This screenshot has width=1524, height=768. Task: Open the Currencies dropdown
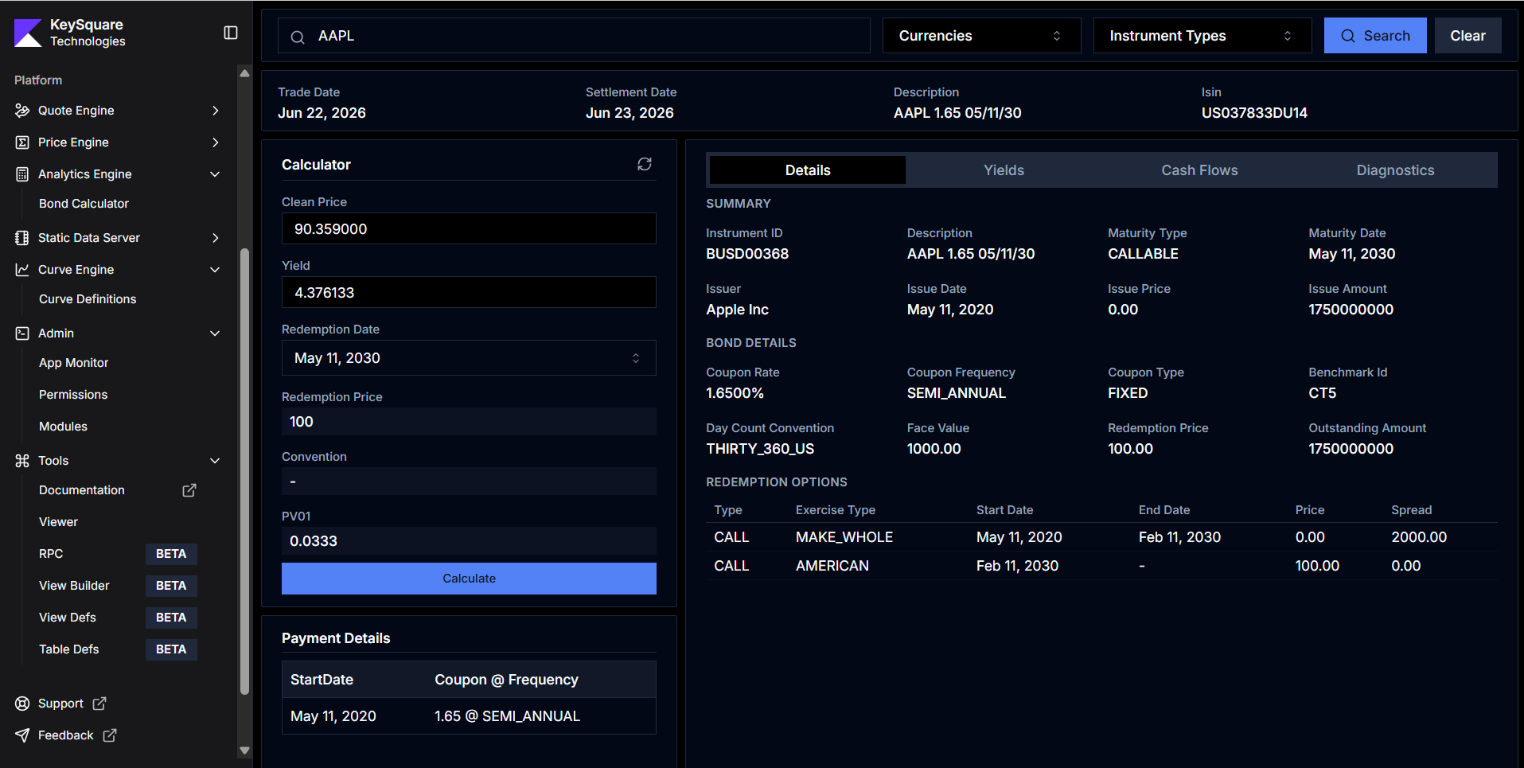click(981, 36)
